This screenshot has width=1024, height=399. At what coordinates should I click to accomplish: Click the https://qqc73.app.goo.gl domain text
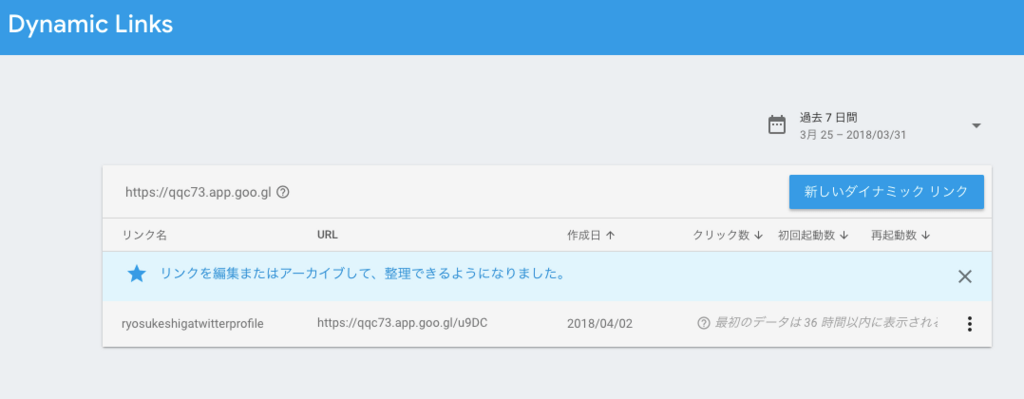198,193
